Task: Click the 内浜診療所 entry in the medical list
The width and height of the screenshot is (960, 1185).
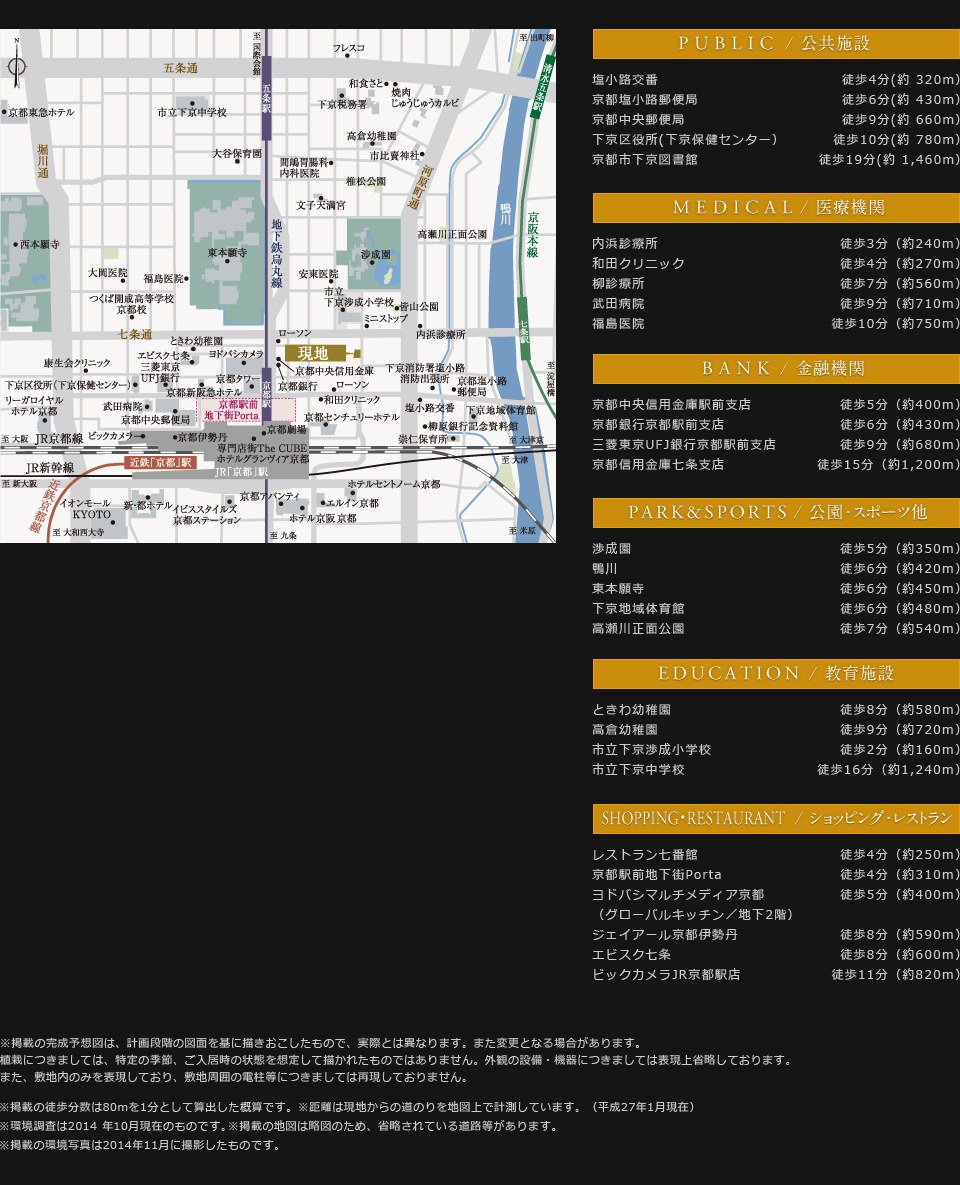Action: pos(625,244)
